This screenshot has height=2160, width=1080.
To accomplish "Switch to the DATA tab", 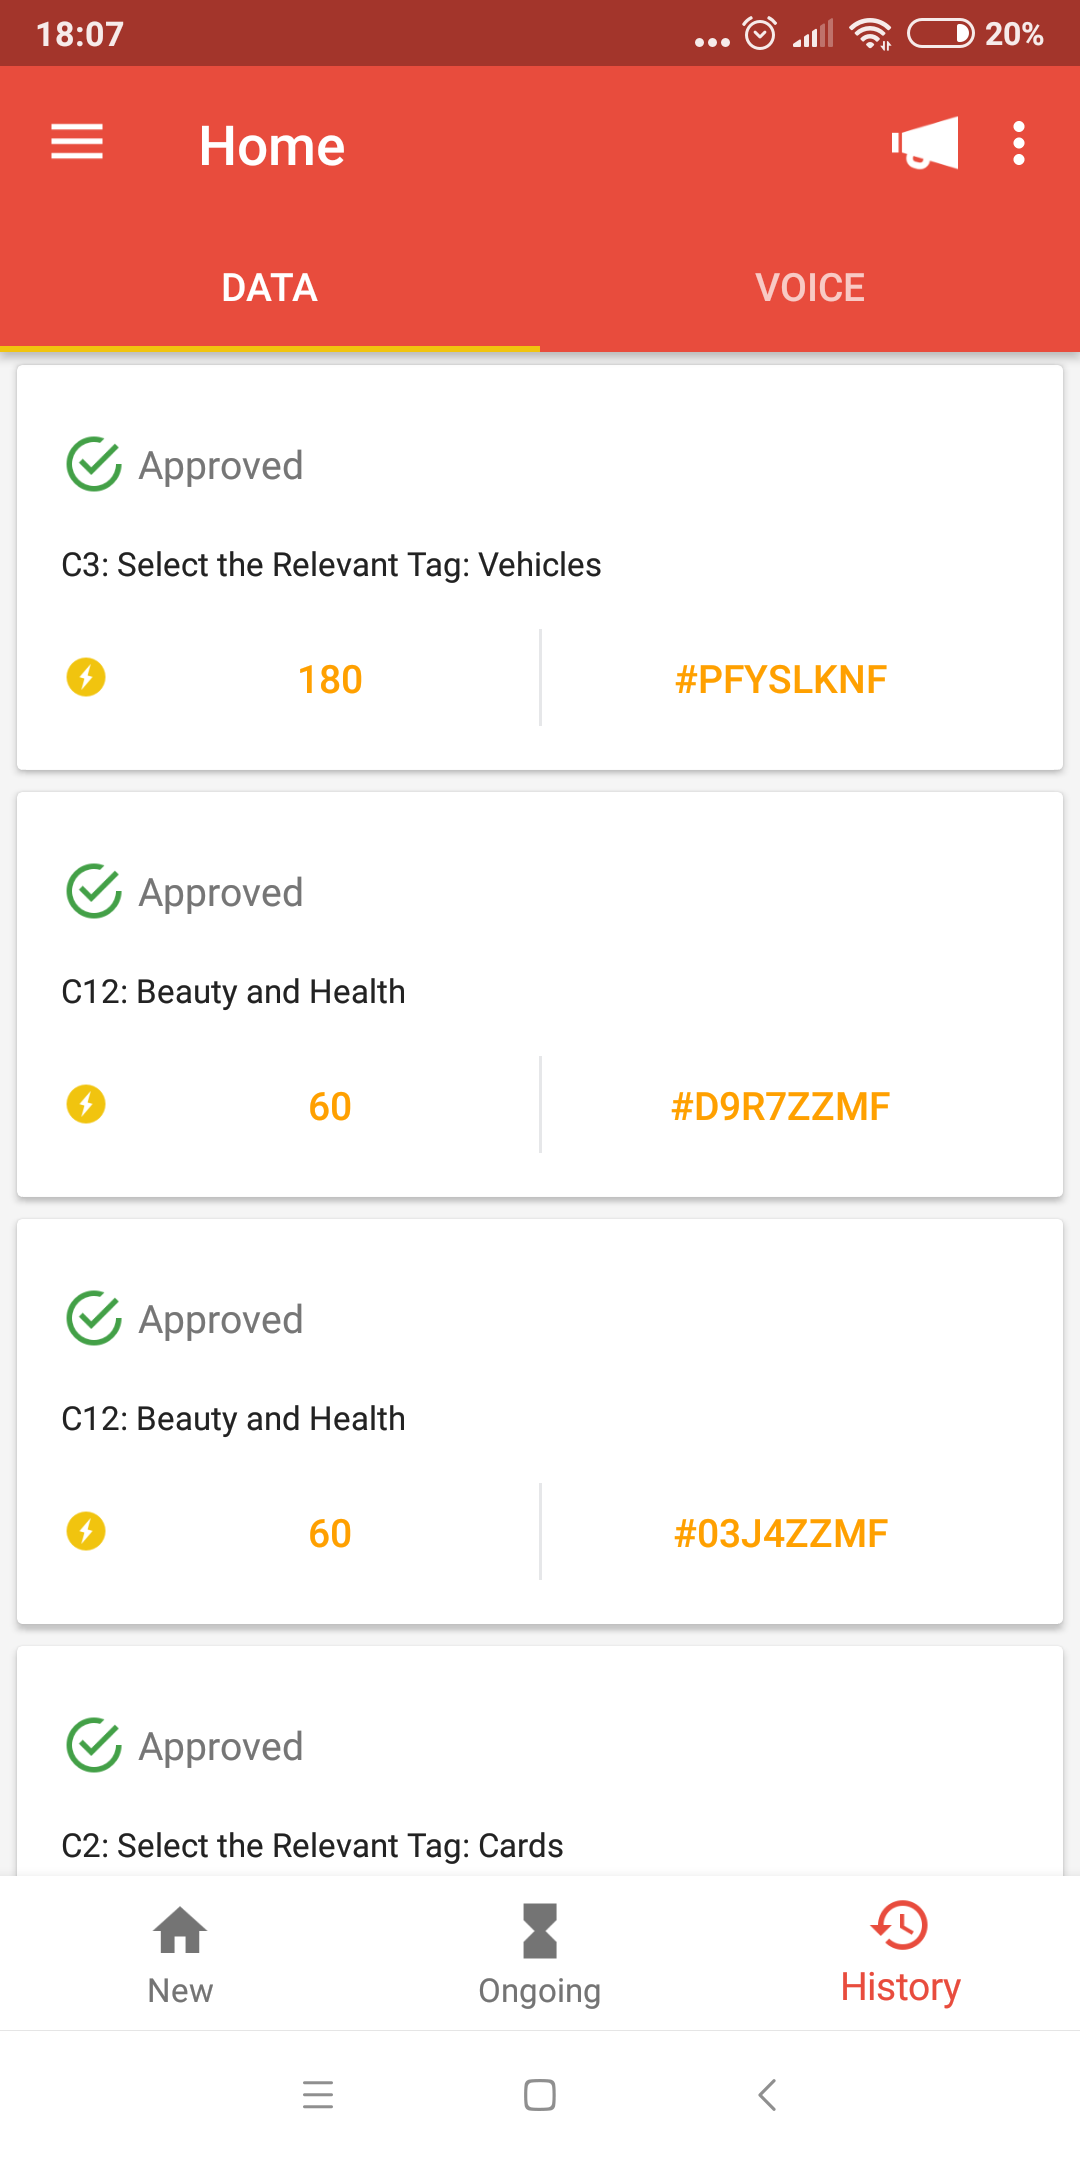I will coord(270,288).
